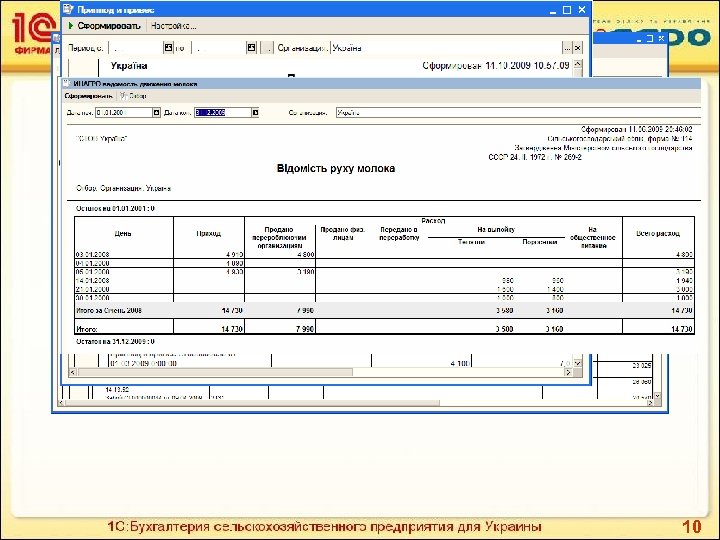This screenshot has width=720, height=540.
Task: Open Настройка... in the back report window
Action: 173,26
